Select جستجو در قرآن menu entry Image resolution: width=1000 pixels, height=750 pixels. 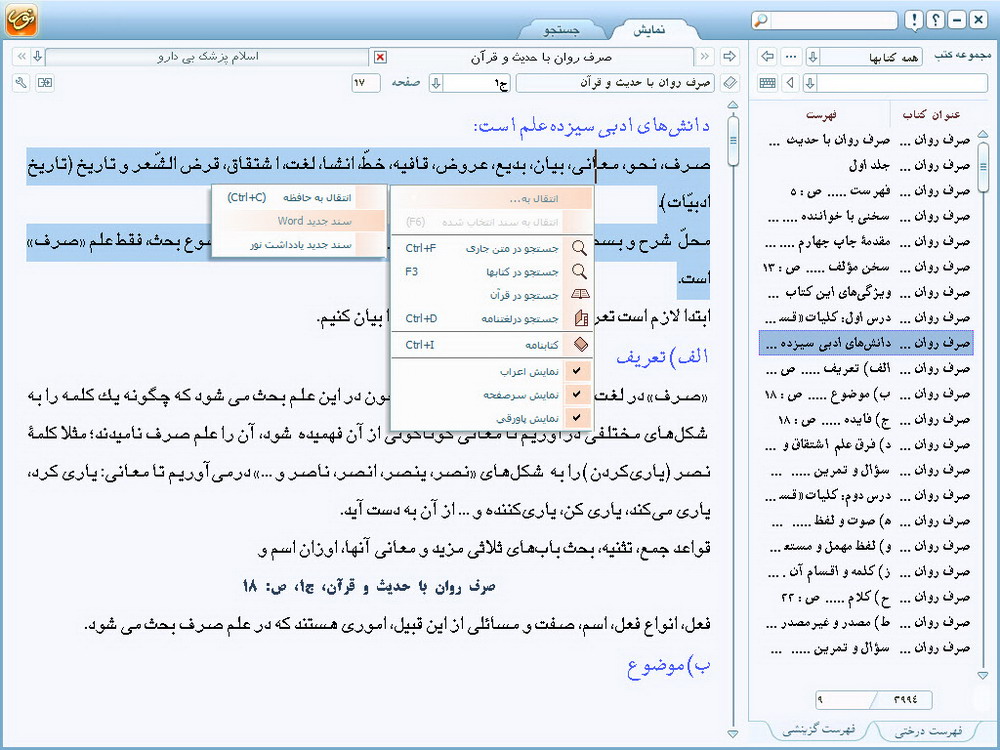click(x=491, y=295)
